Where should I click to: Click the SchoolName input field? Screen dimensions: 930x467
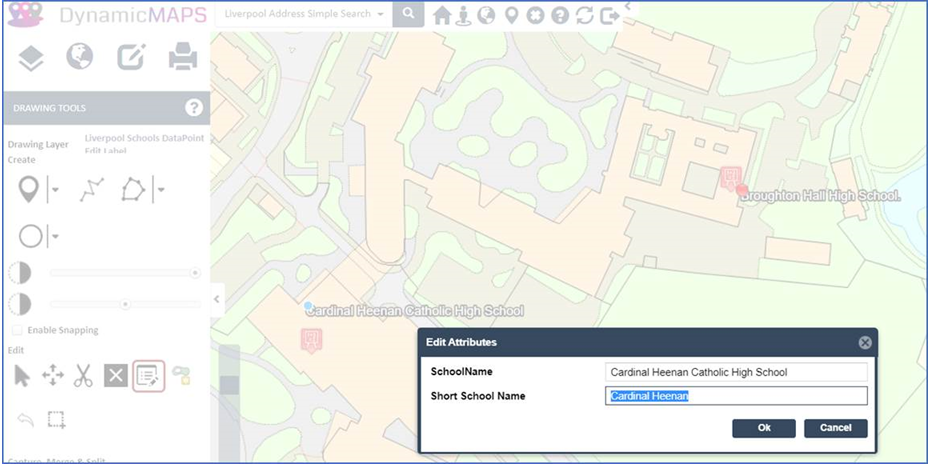736,372
